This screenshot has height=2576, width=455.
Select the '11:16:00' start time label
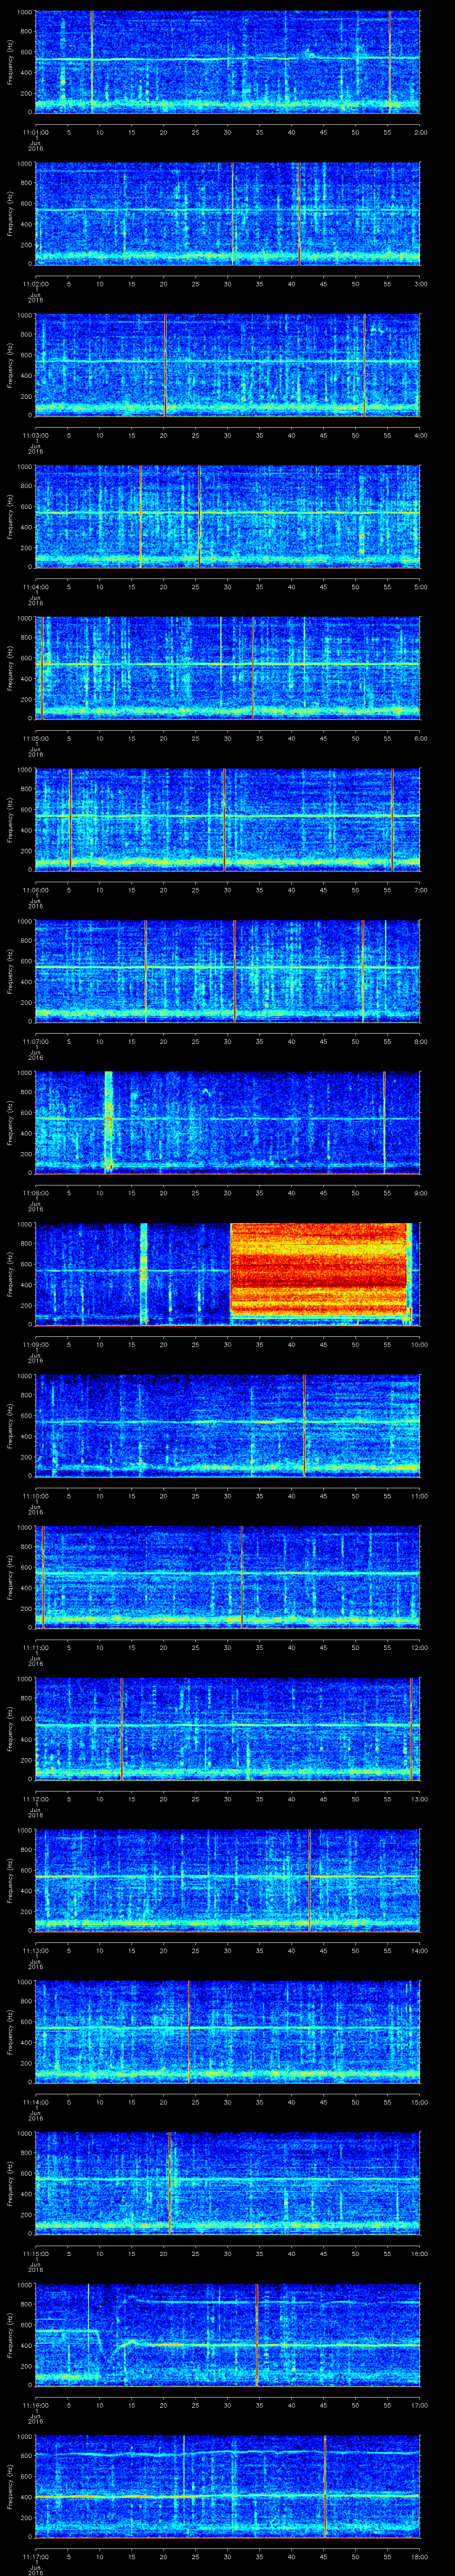pyautogui.click(x=35, y=2405)
